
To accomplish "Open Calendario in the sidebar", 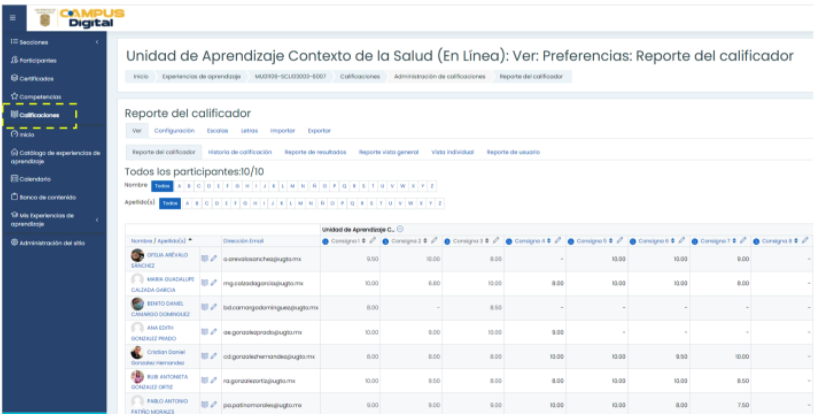I will [31, 179].
